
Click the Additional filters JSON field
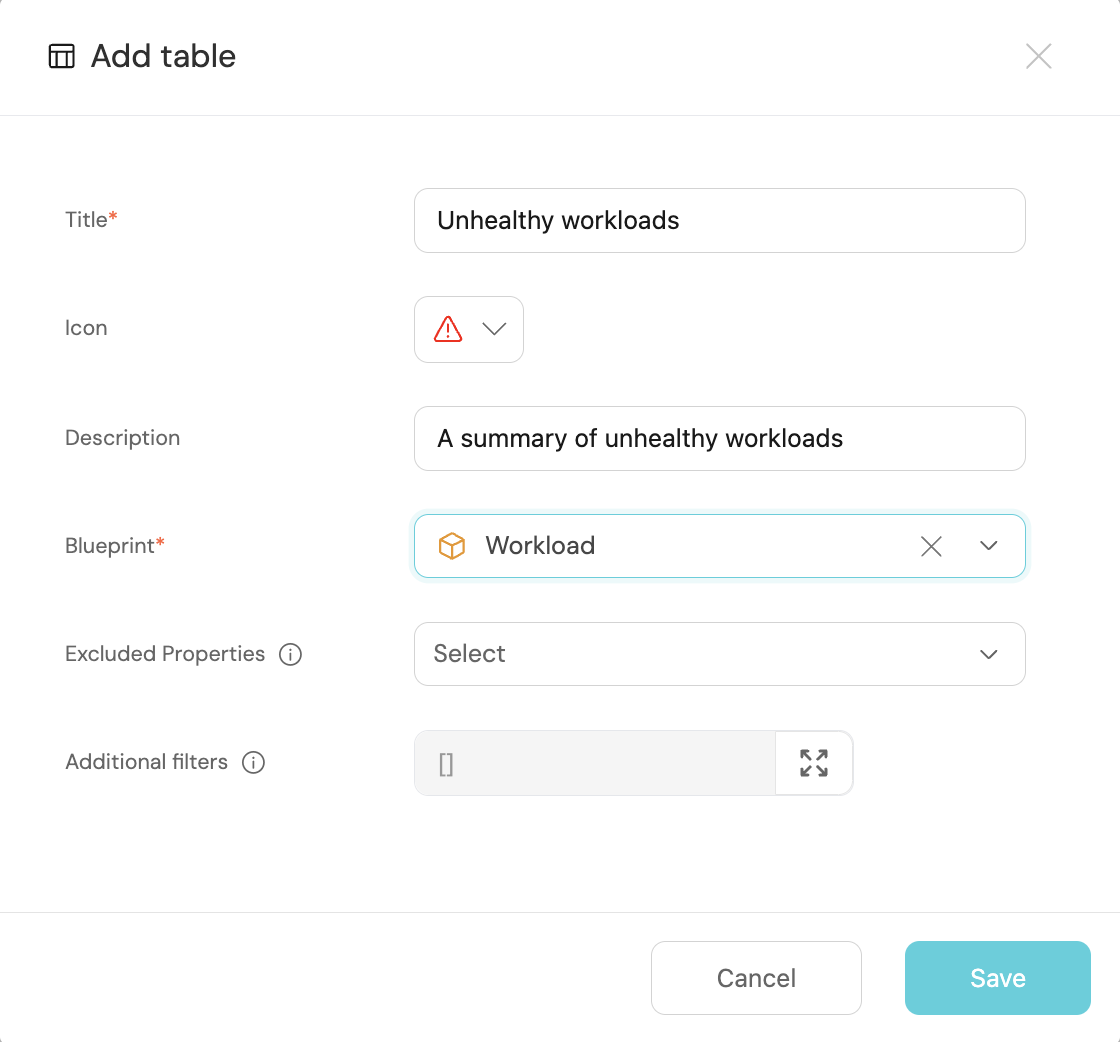[x=594, y=763]
